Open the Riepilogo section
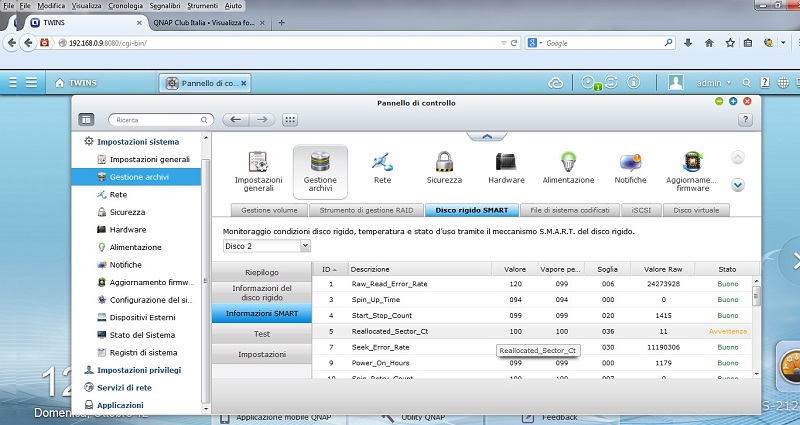Image resolution: width=800 pixels, height=425 pixels. (262, 271)
